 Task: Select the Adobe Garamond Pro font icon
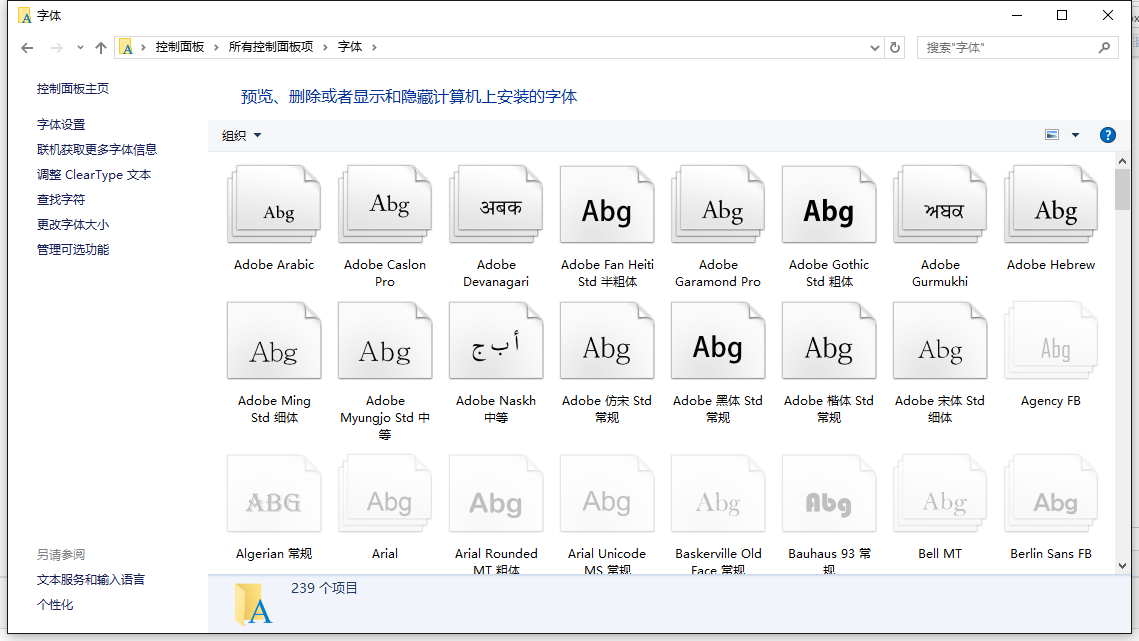[718, 204]
